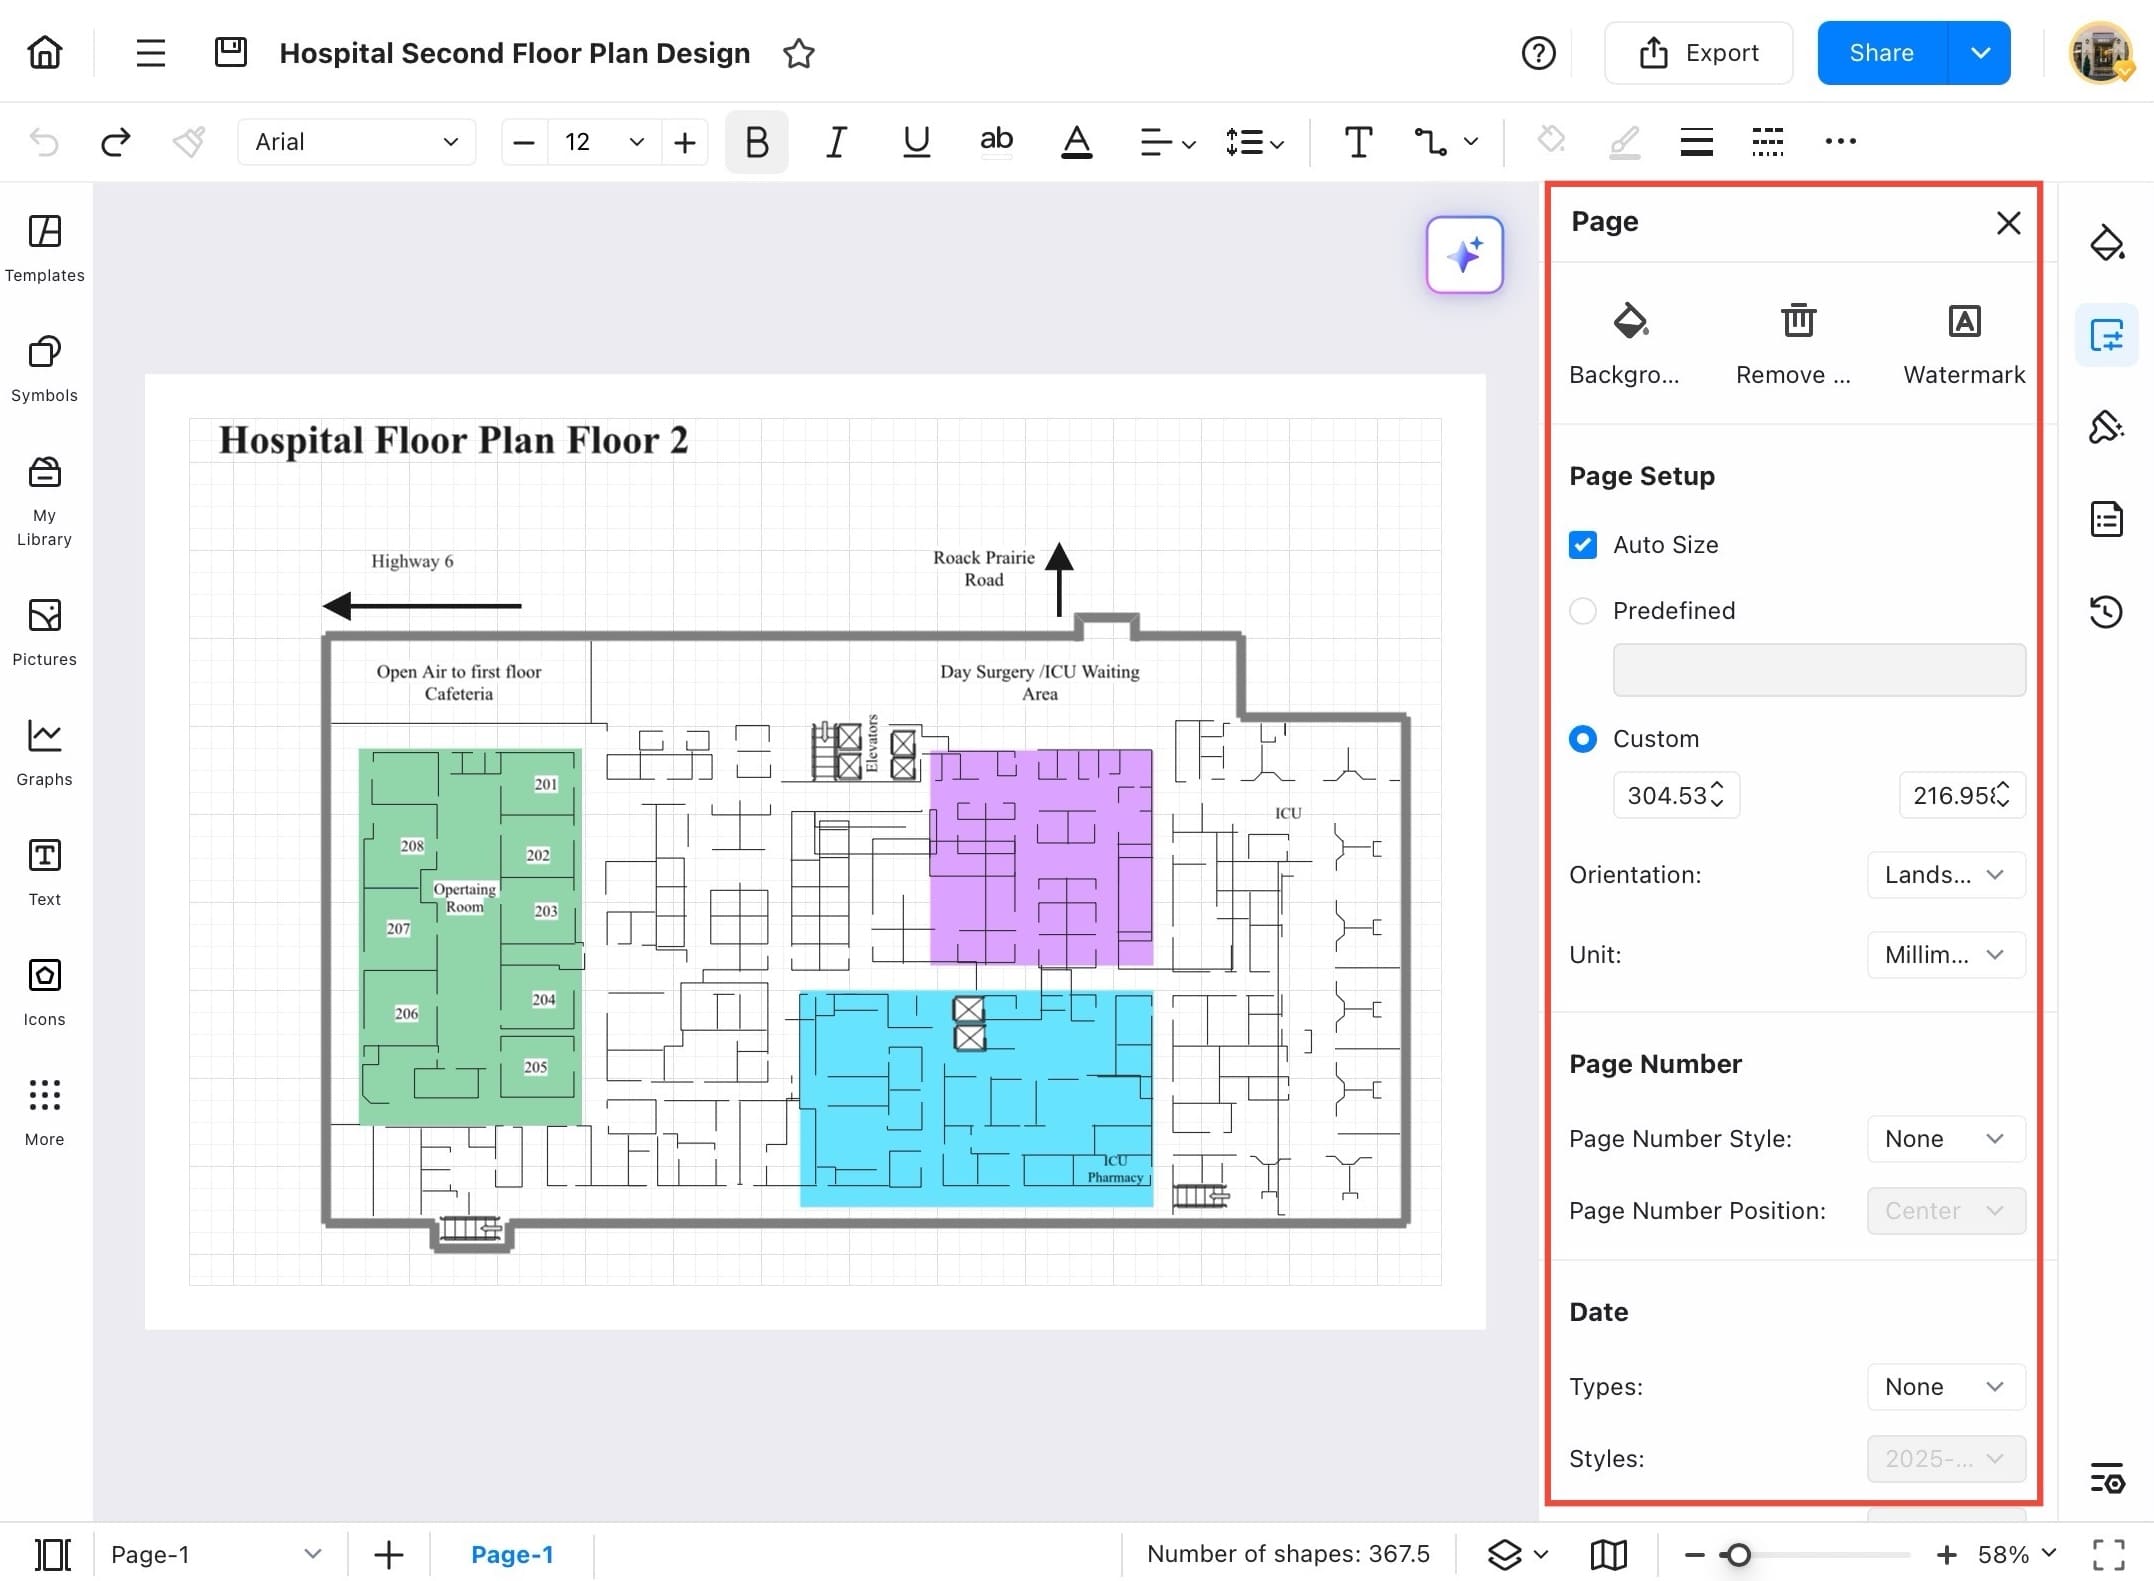This screenshot has height=1581, width=2154.
Task: Open the Theme styling panel on the right
Action: (x=2108, y=427)
